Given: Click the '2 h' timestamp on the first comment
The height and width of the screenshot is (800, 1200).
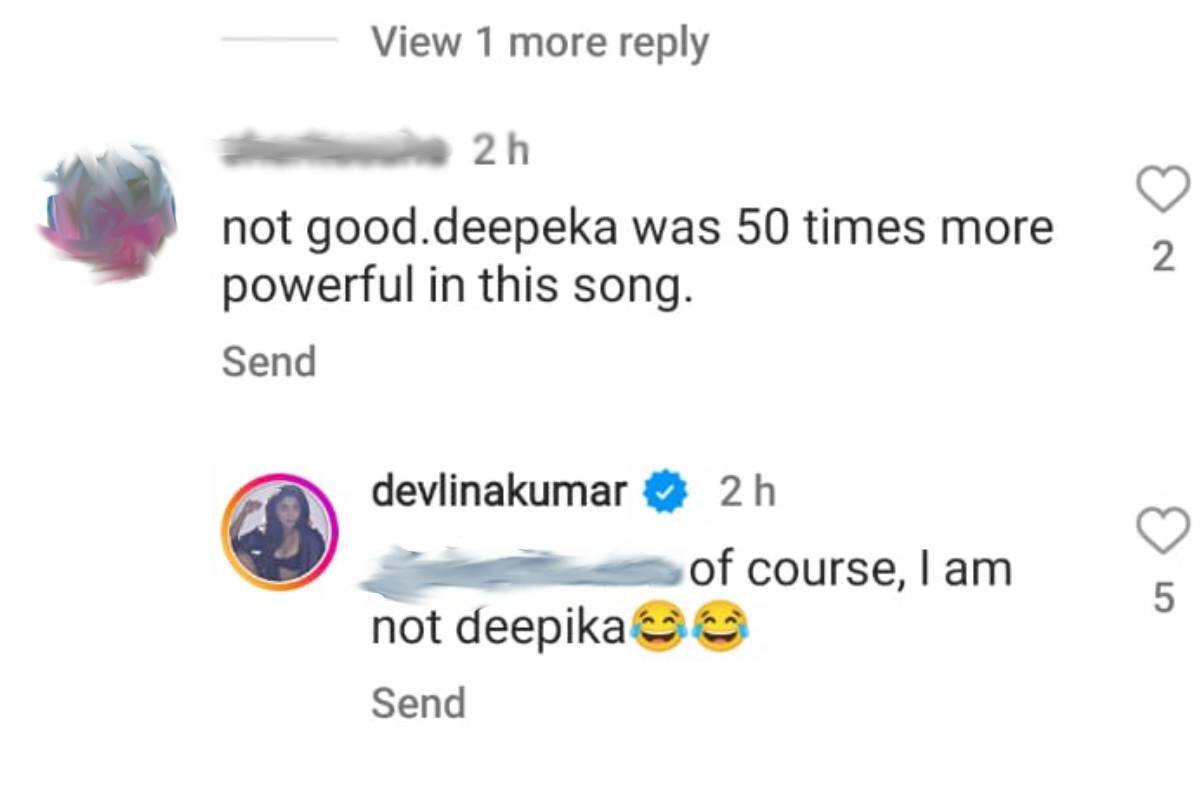Looking at the screenshot, I should (500, 151).
